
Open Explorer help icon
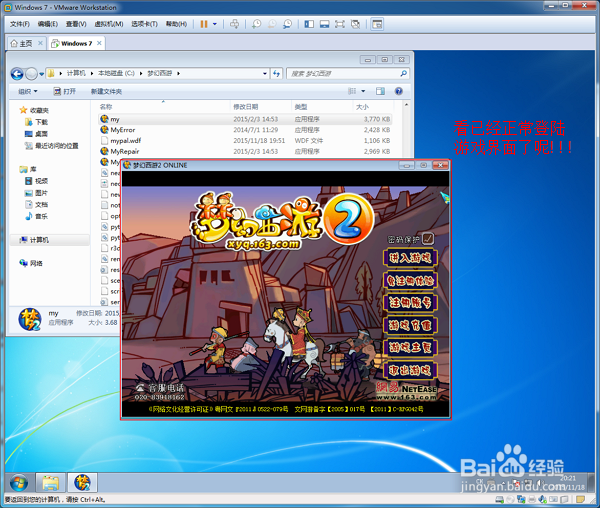399,91
